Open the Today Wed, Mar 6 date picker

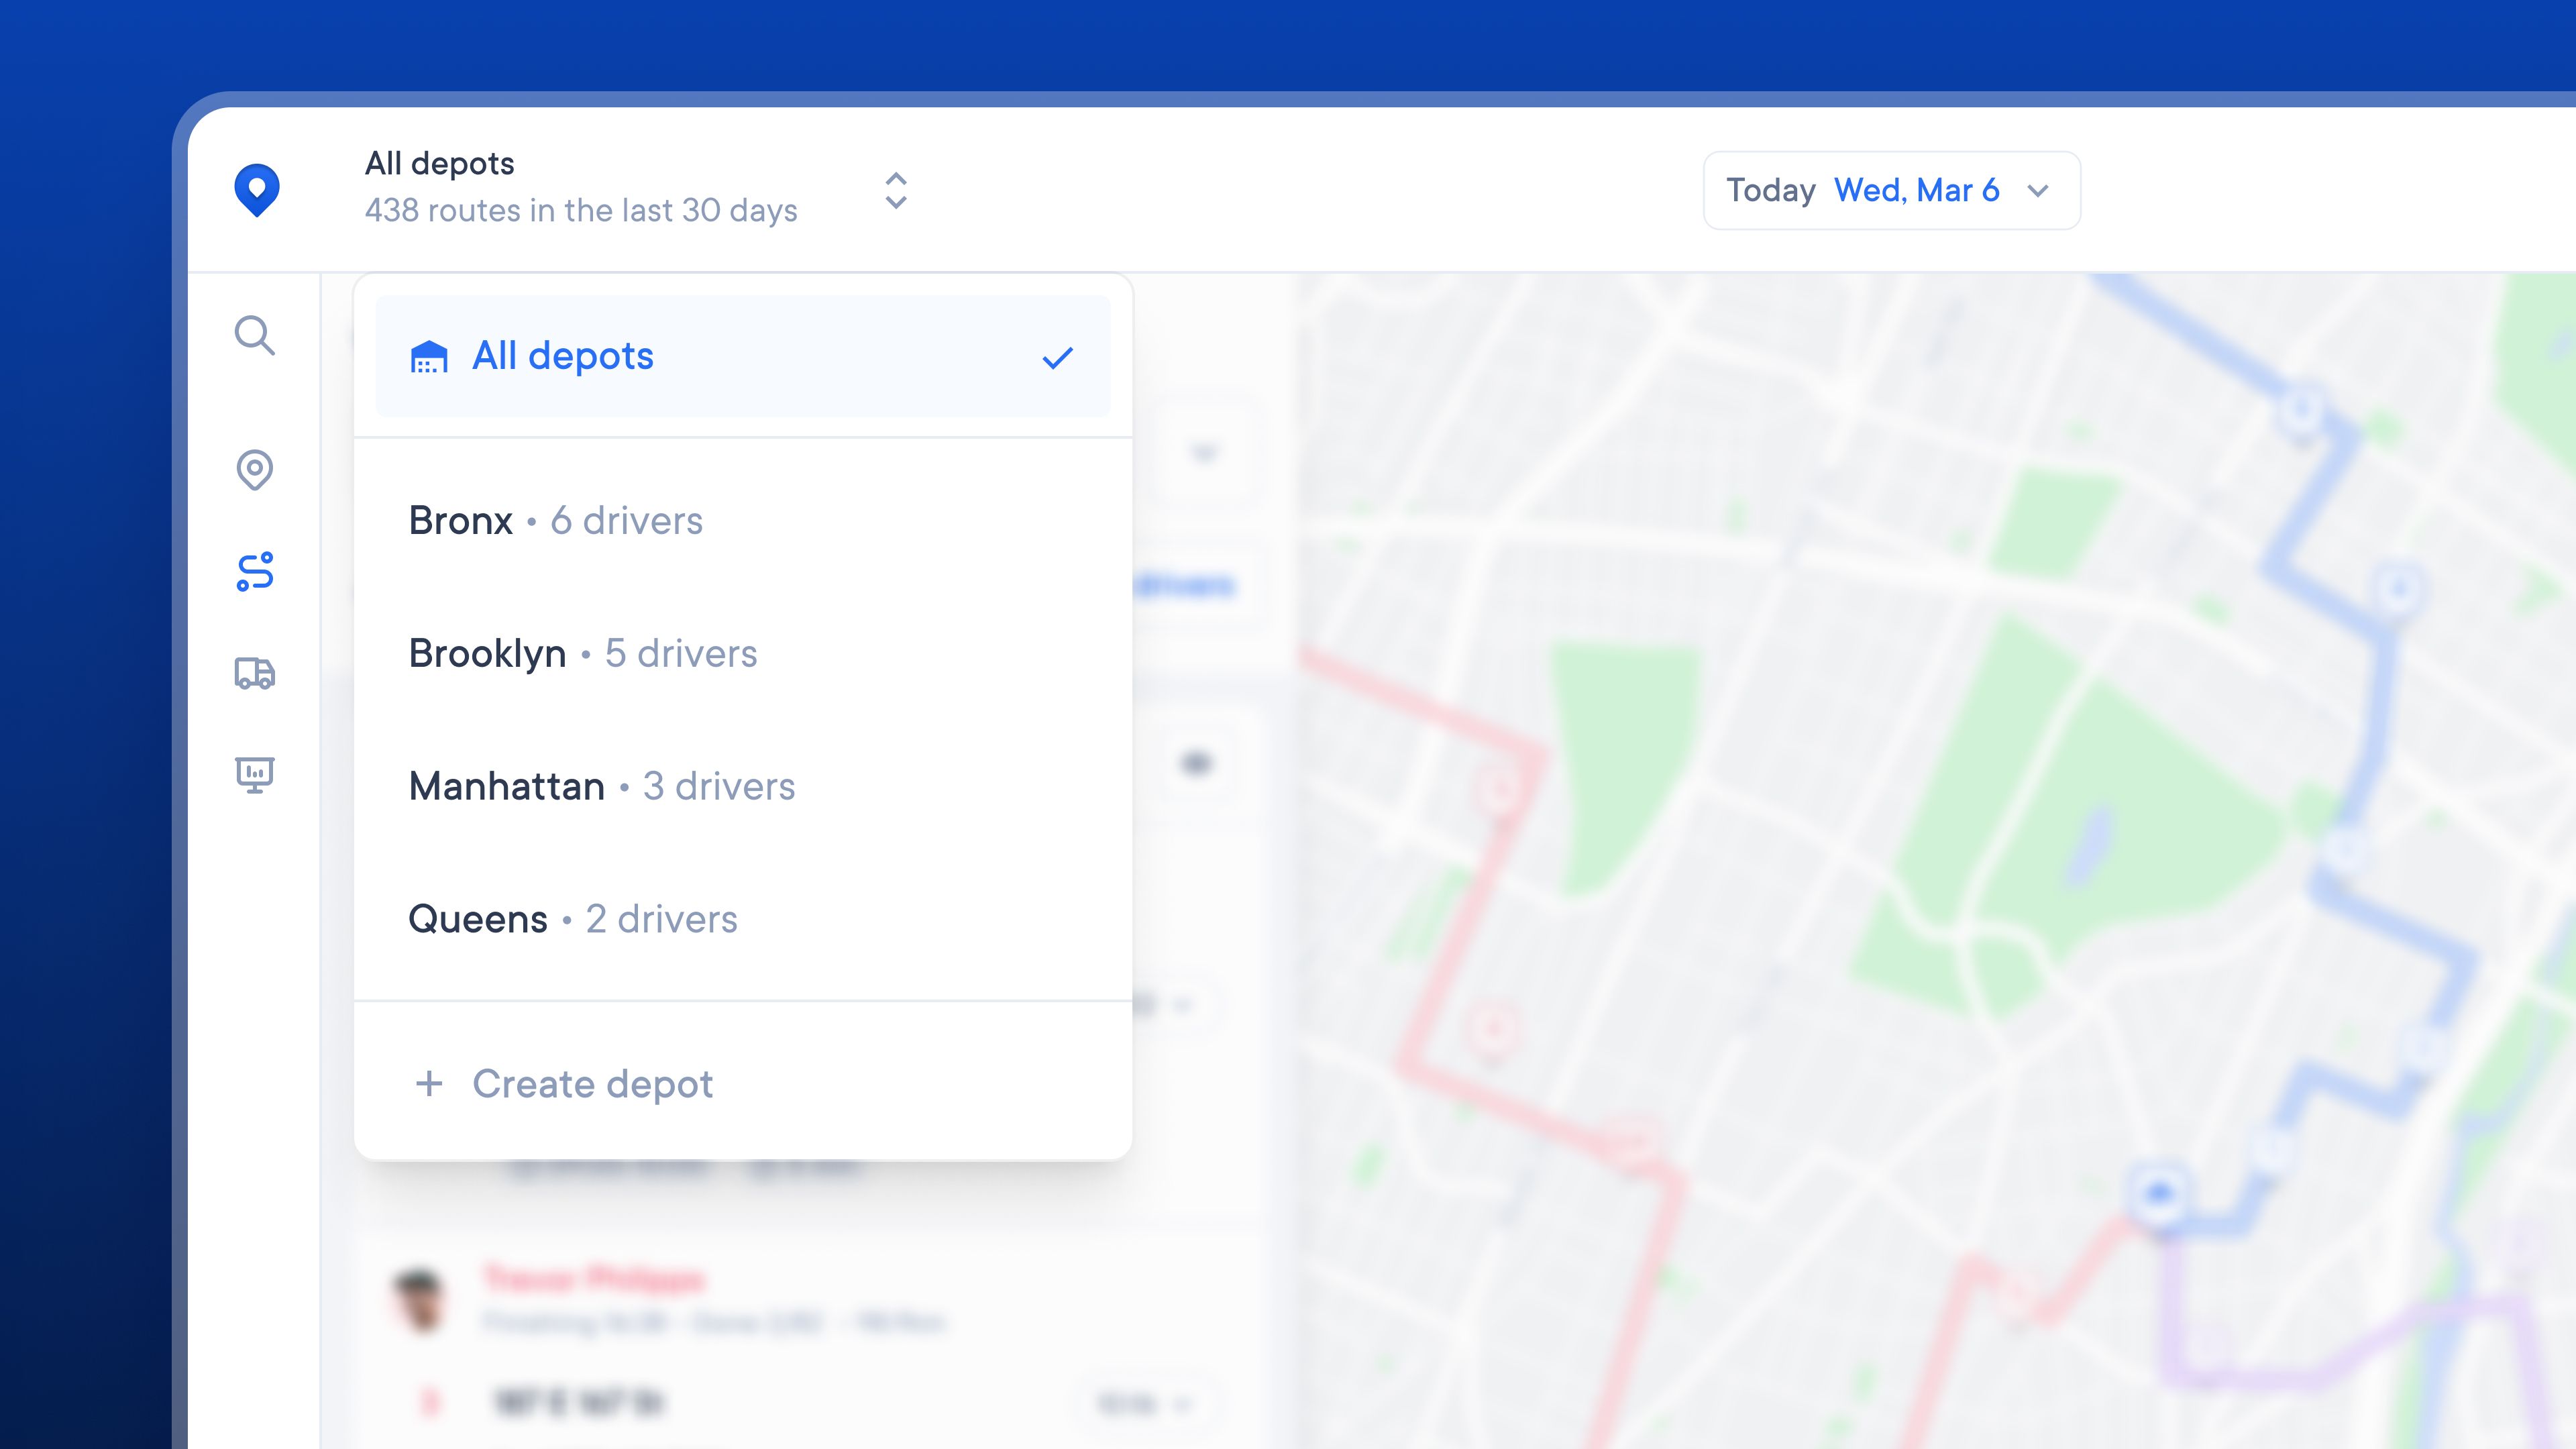tap(1890, 190)
